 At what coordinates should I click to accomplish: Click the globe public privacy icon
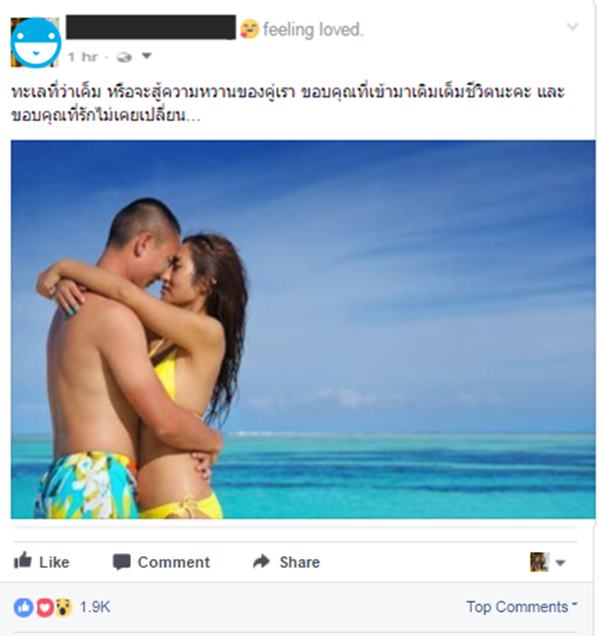(x=124, y=57)
